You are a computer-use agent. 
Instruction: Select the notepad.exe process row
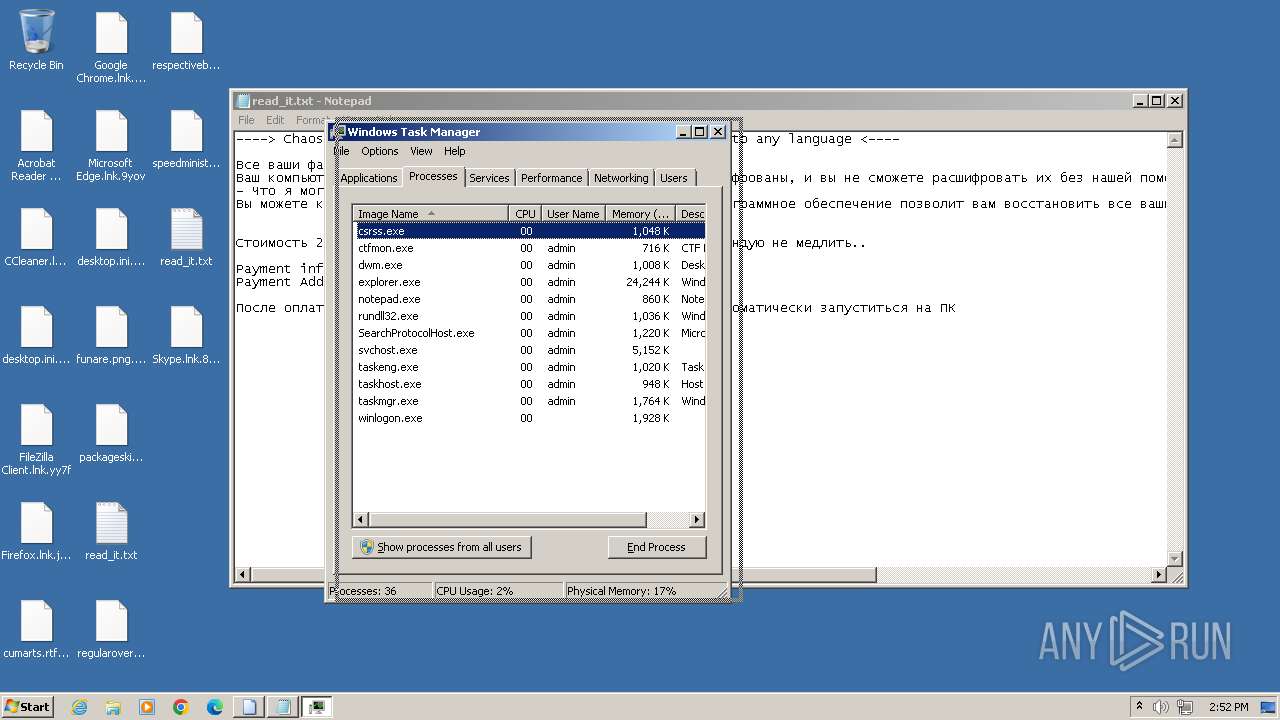click(x=530, y=299)
